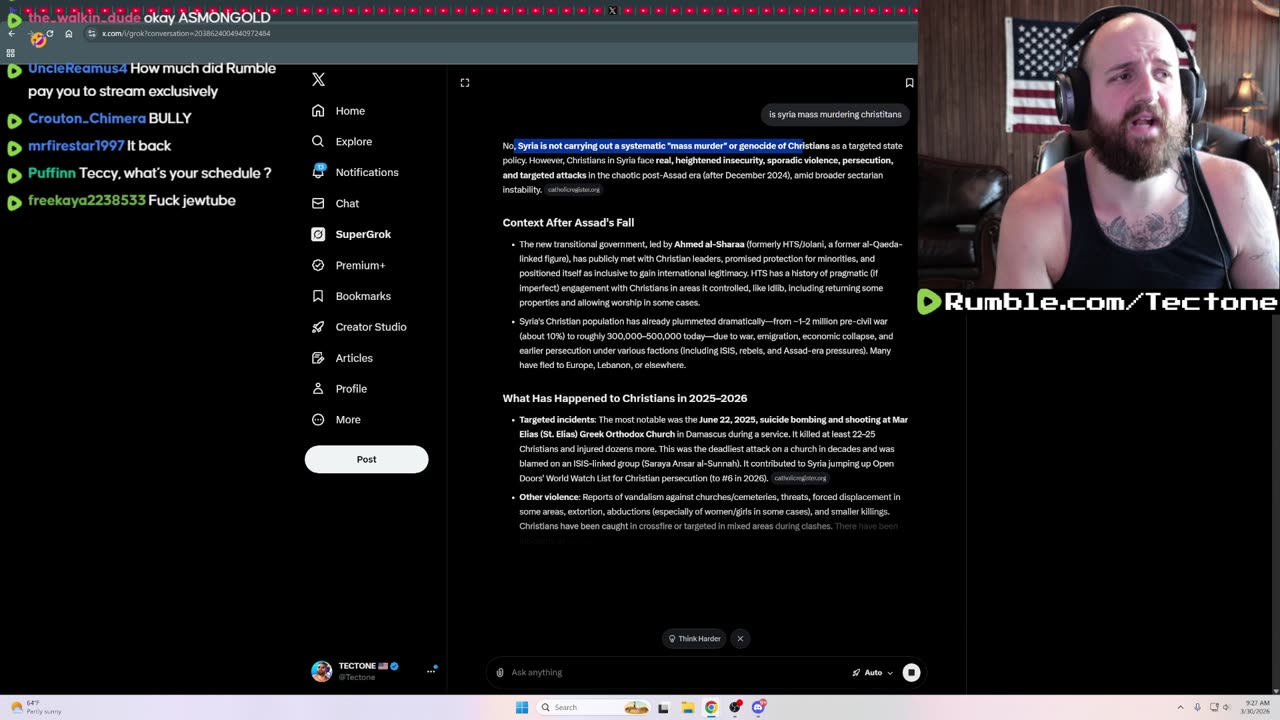1280x720 pixels.
Task: Open the Windows Start menu
Action: pyautogui.click(x=521, y=707)
